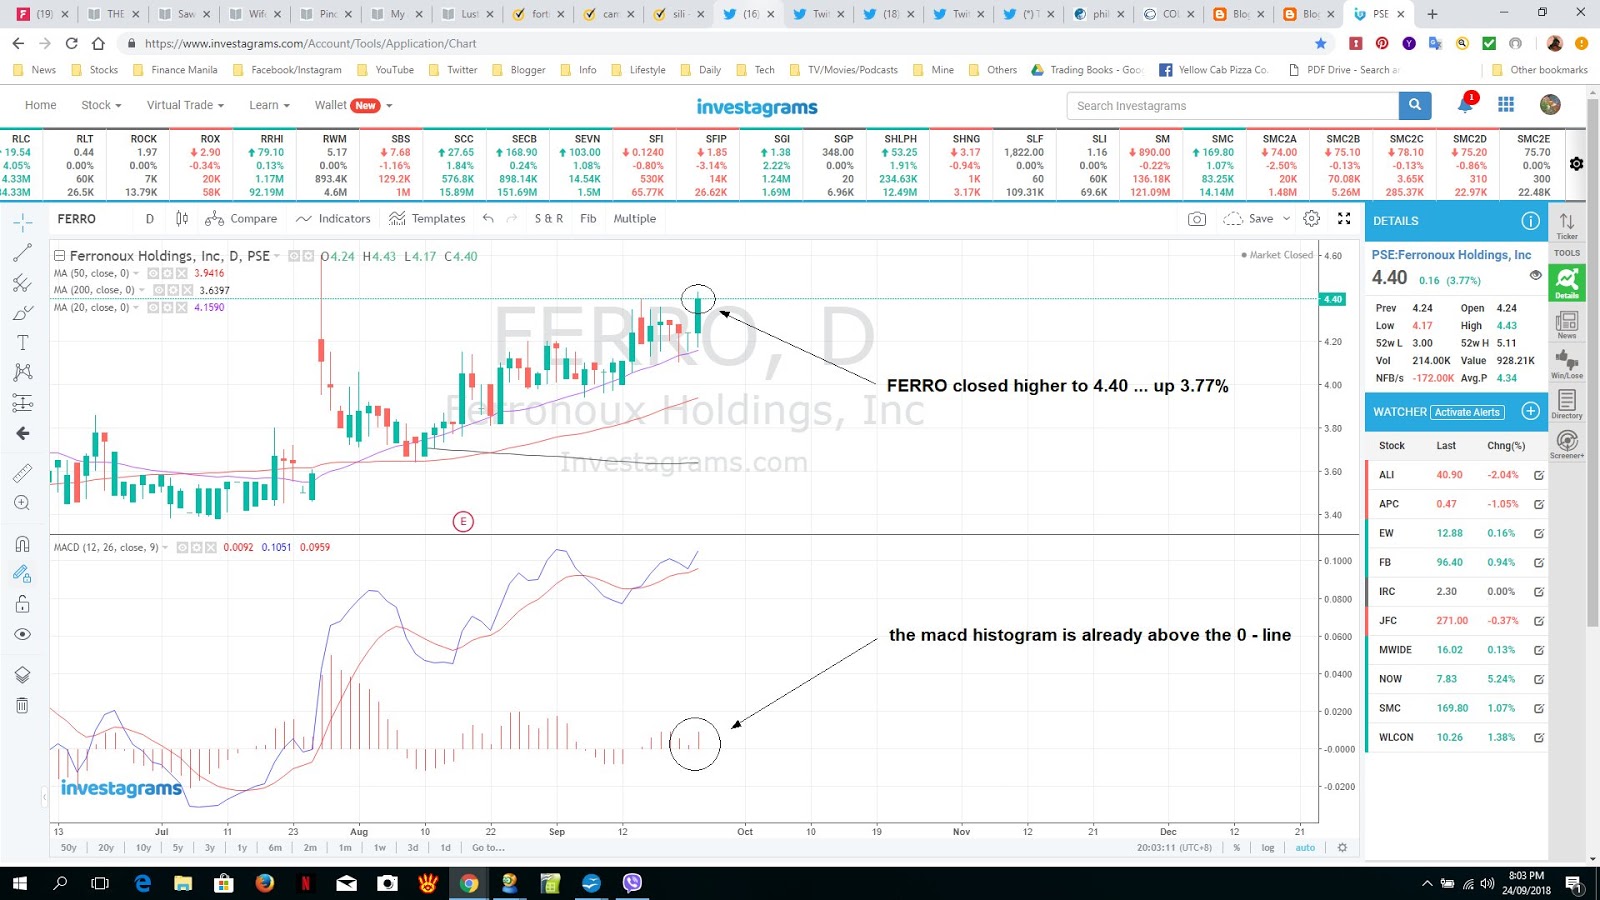The image size is (1600, 900).
Task: Open the Save dropdown arrow
Action: point(1286,218)
